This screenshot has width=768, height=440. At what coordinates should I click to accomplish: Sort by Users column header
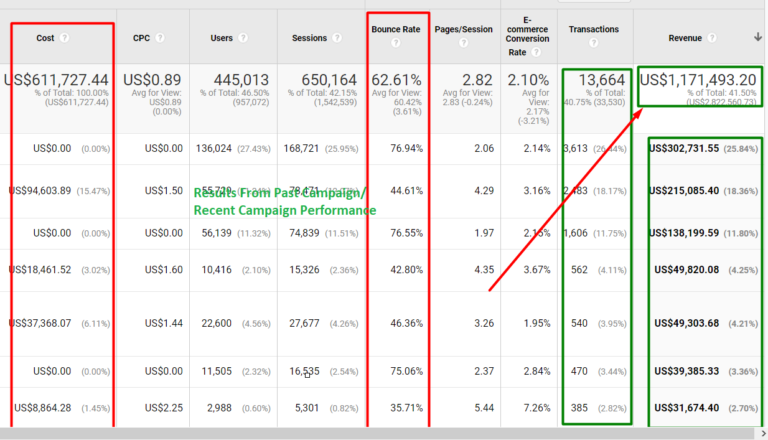point(221,38)
